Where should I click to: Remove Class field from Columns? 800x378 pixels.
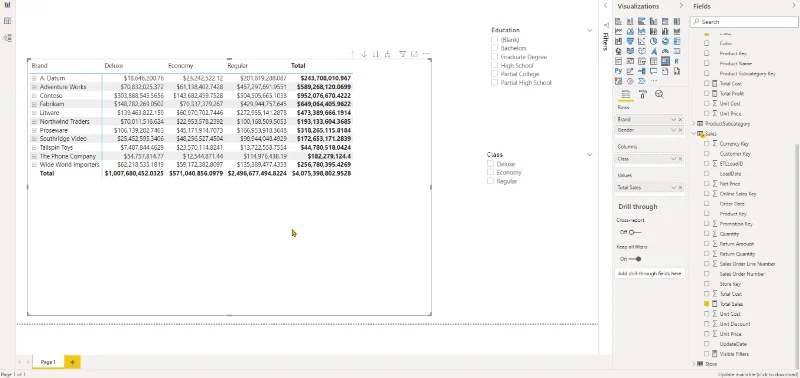[x=680, y=159]
